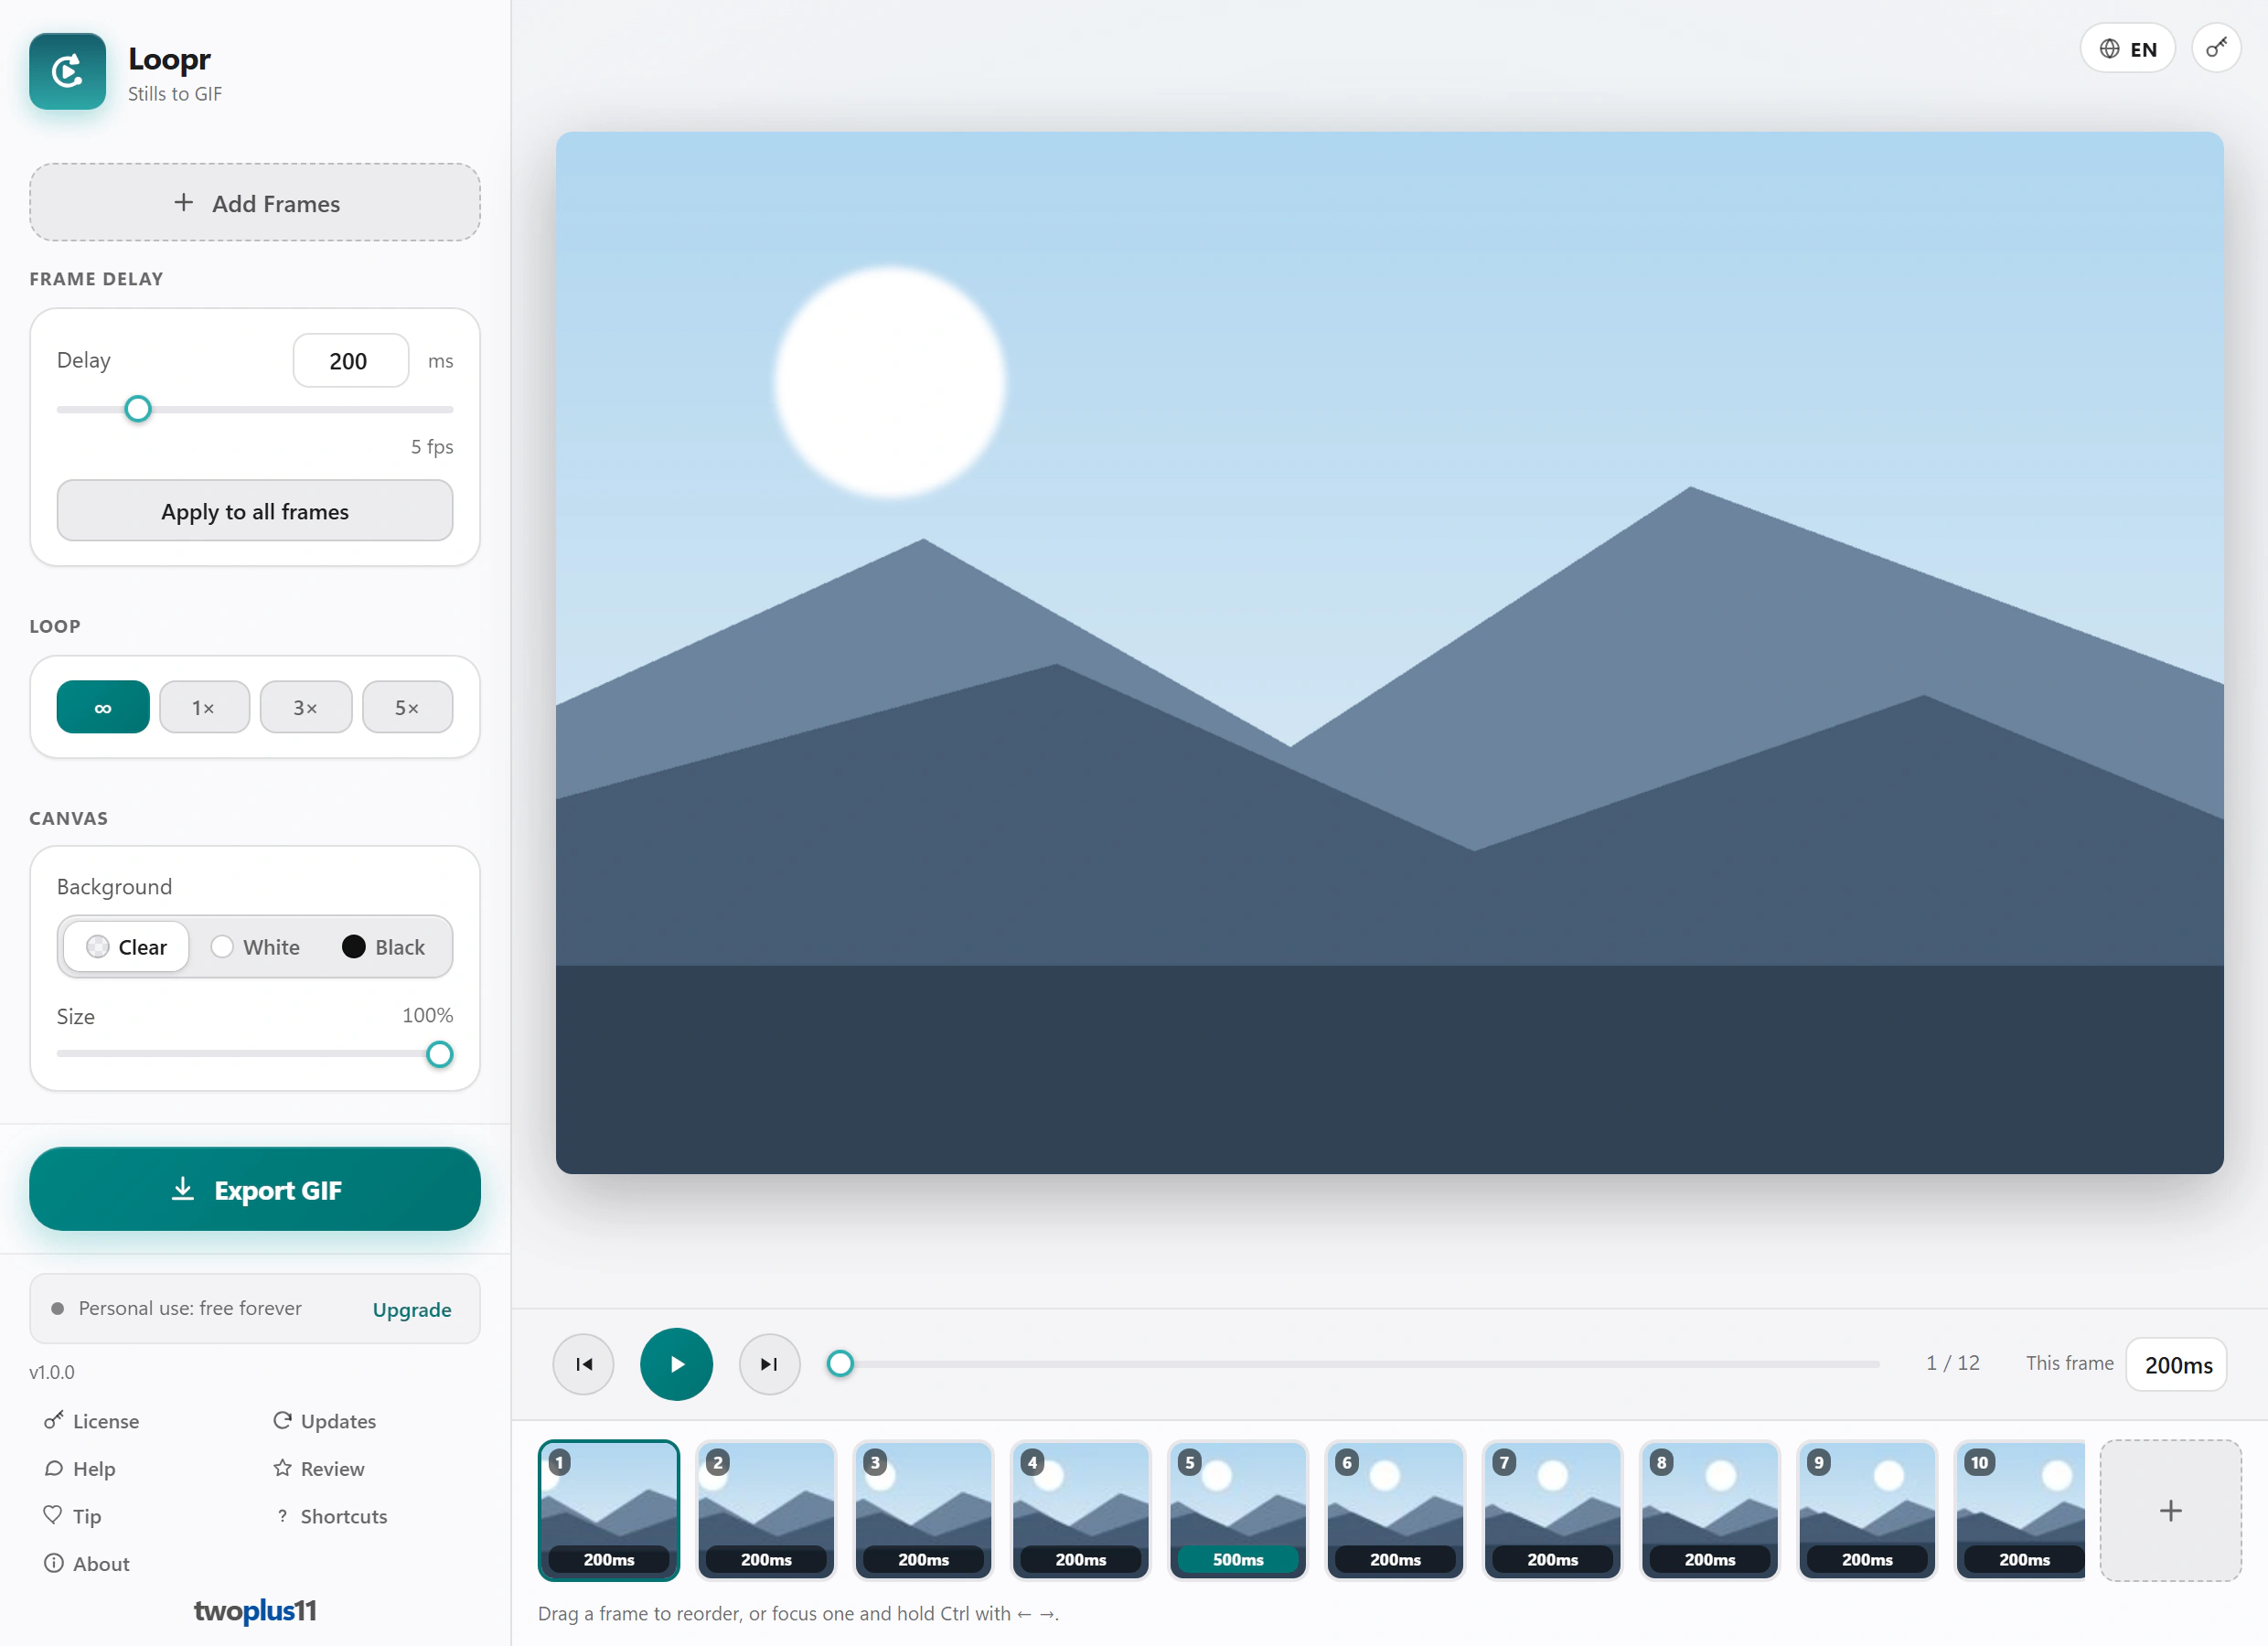This screenshot has height=1646, width=2268.
Task: Click Apply to all frames
Action: pyautogui.click(x=255, y=511)
